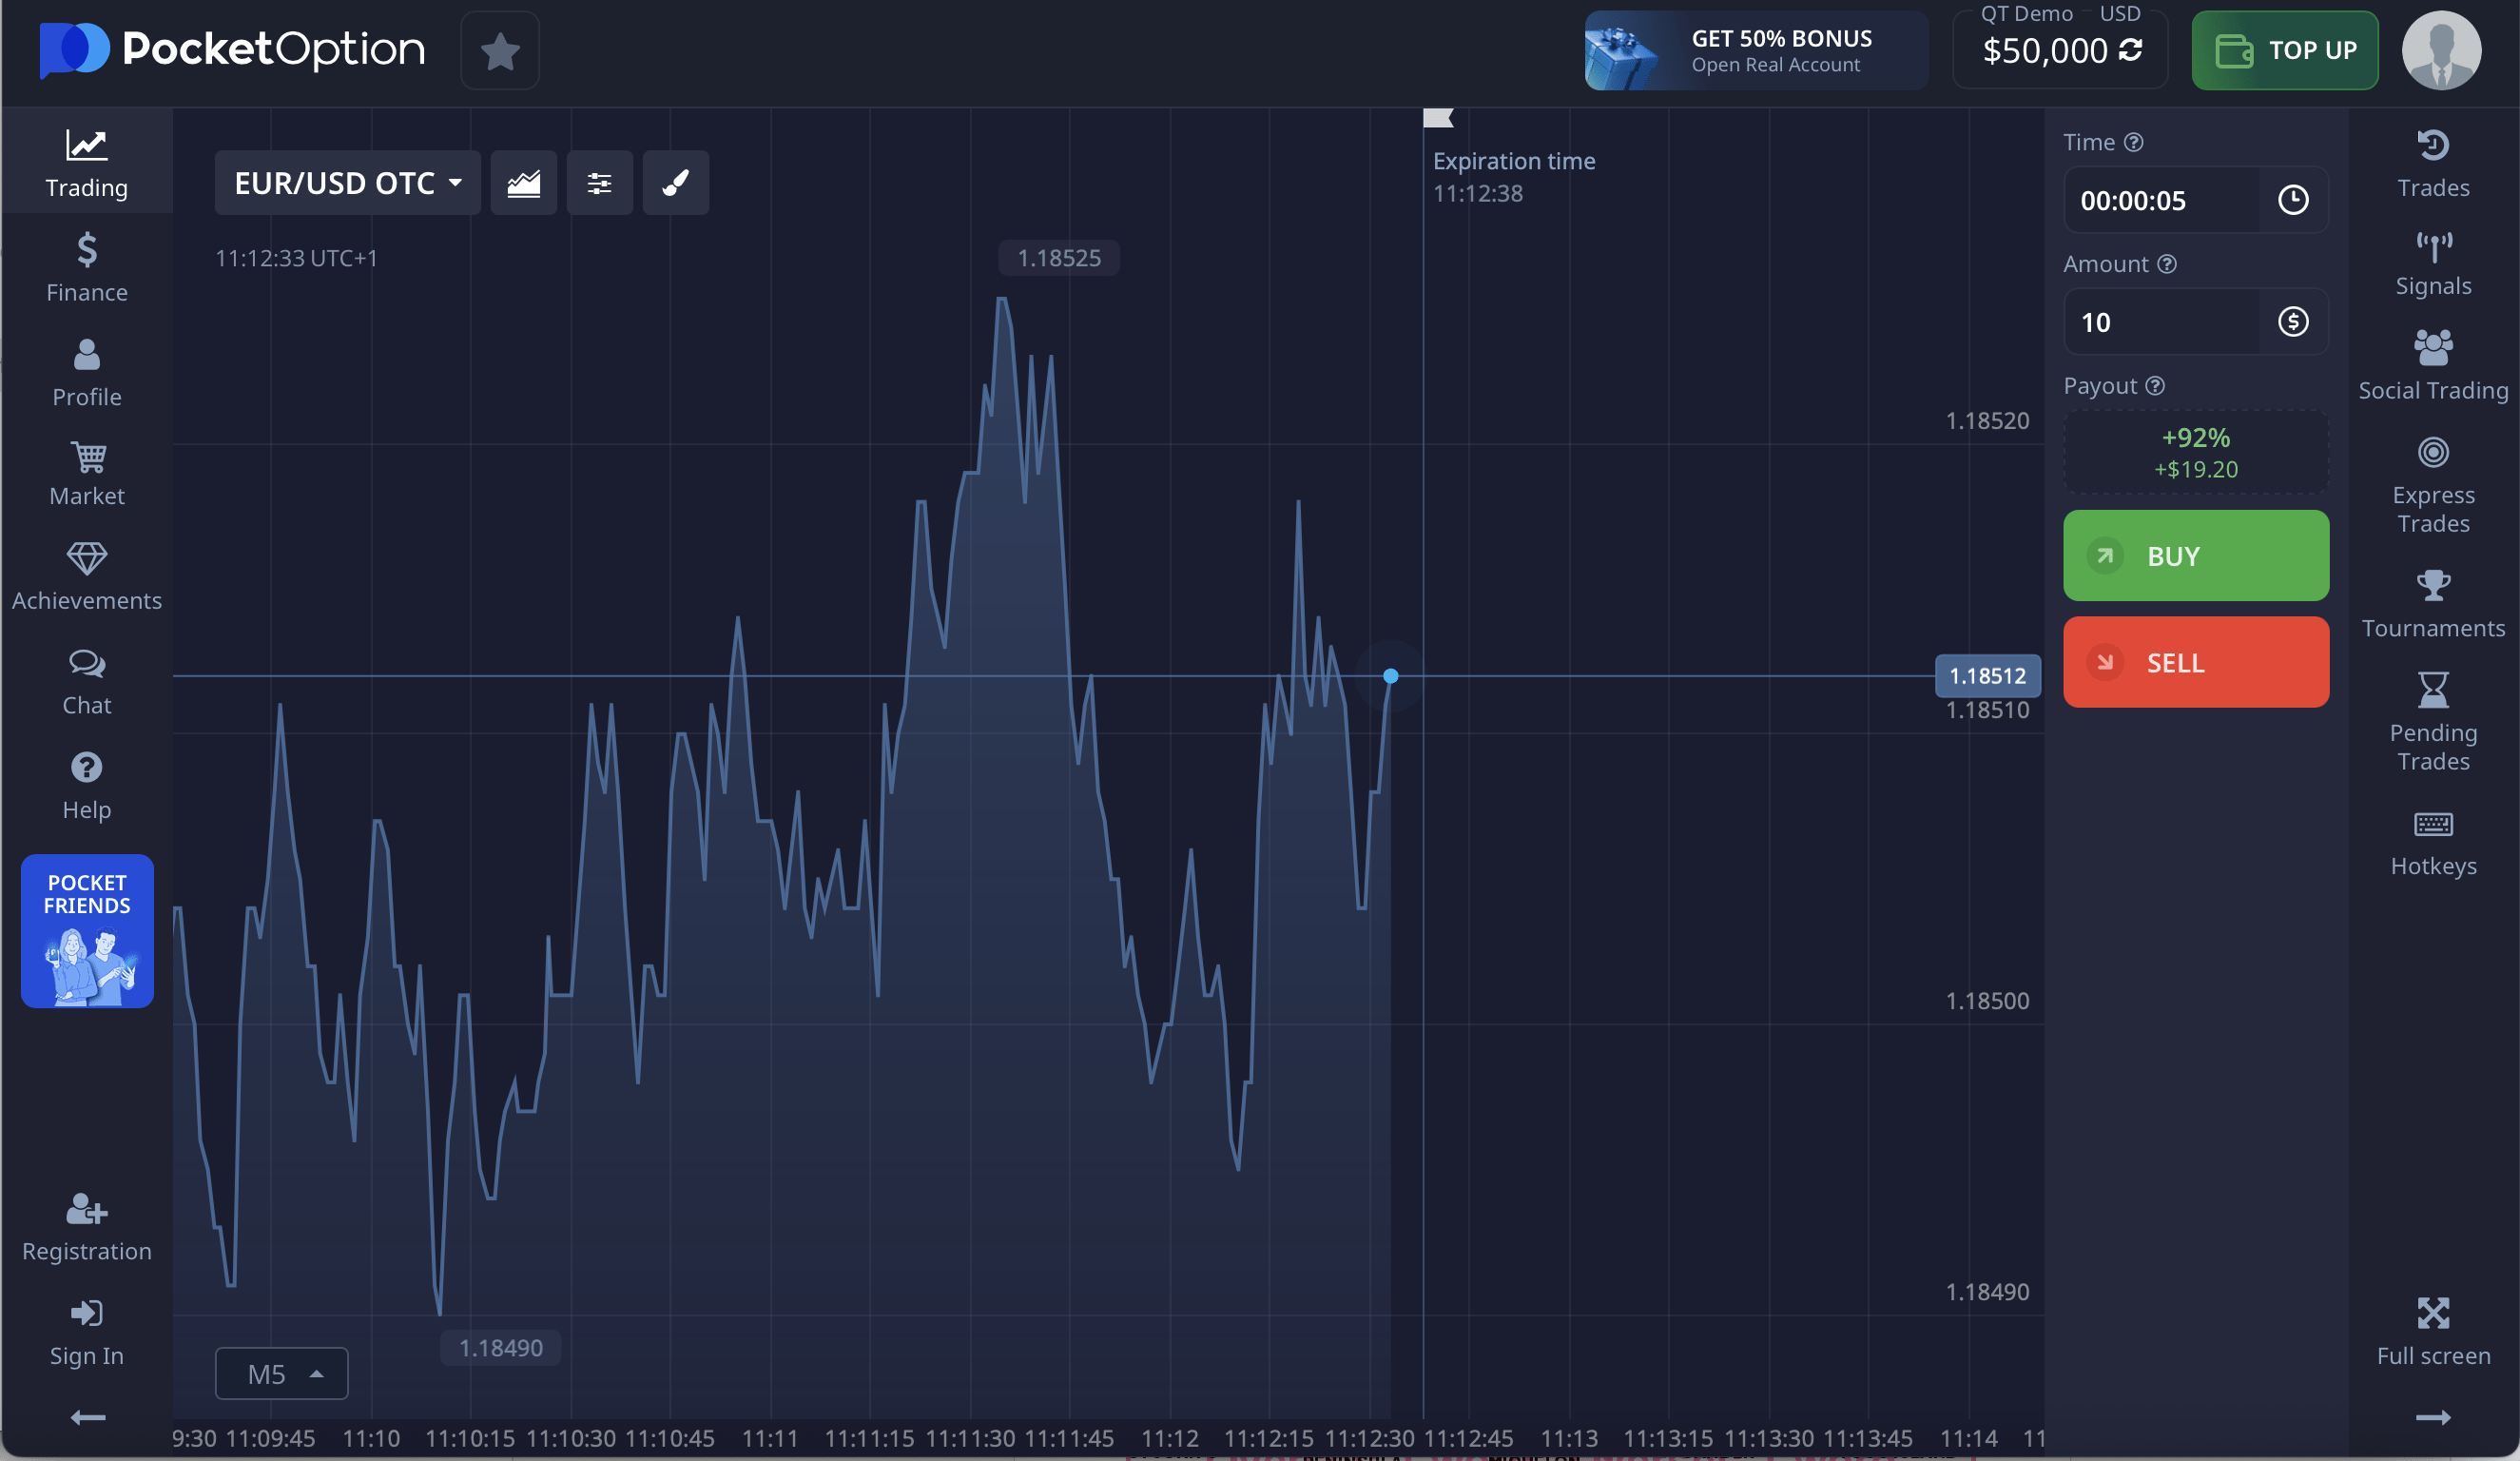Click the +92% payout box
This screenshot has width=2520, height=1461.
coord(2196,452)
